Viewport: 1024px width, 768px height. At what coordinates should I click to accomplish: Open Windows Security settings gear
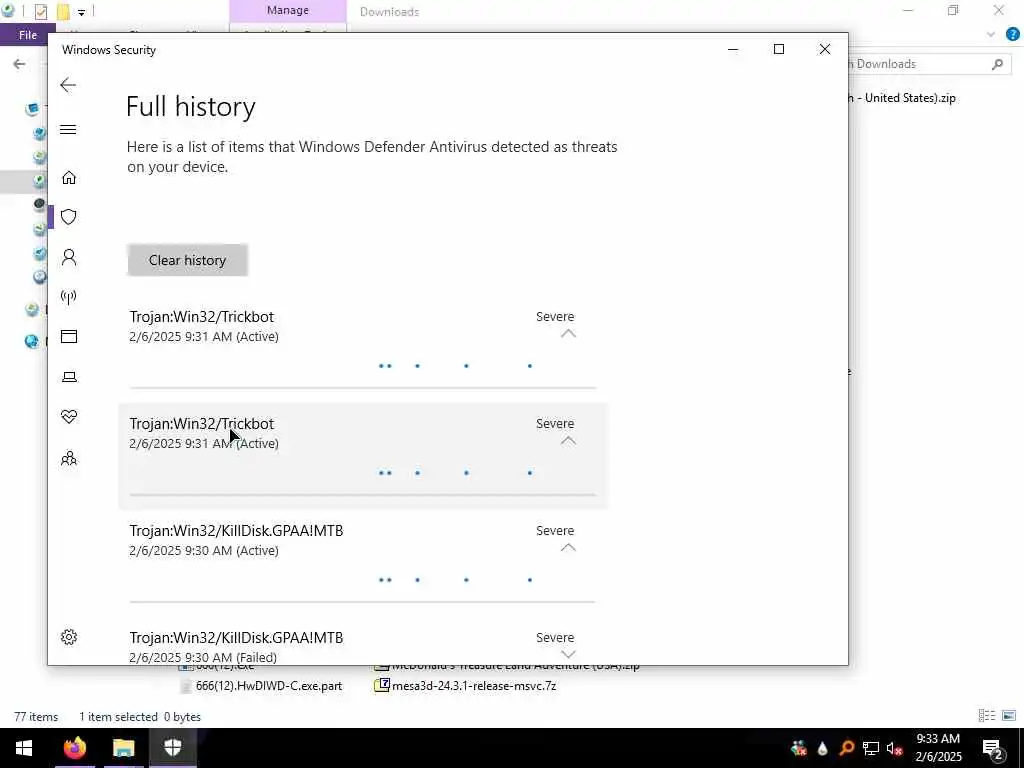point(69,637)
